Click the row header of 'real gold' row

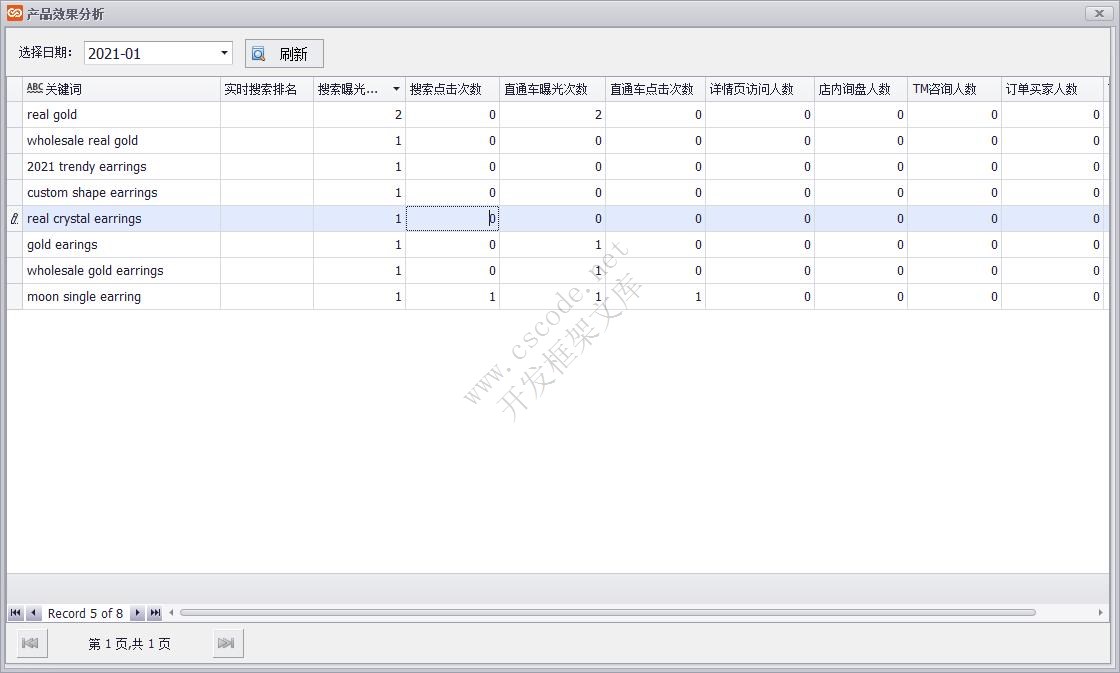point(14,114)
